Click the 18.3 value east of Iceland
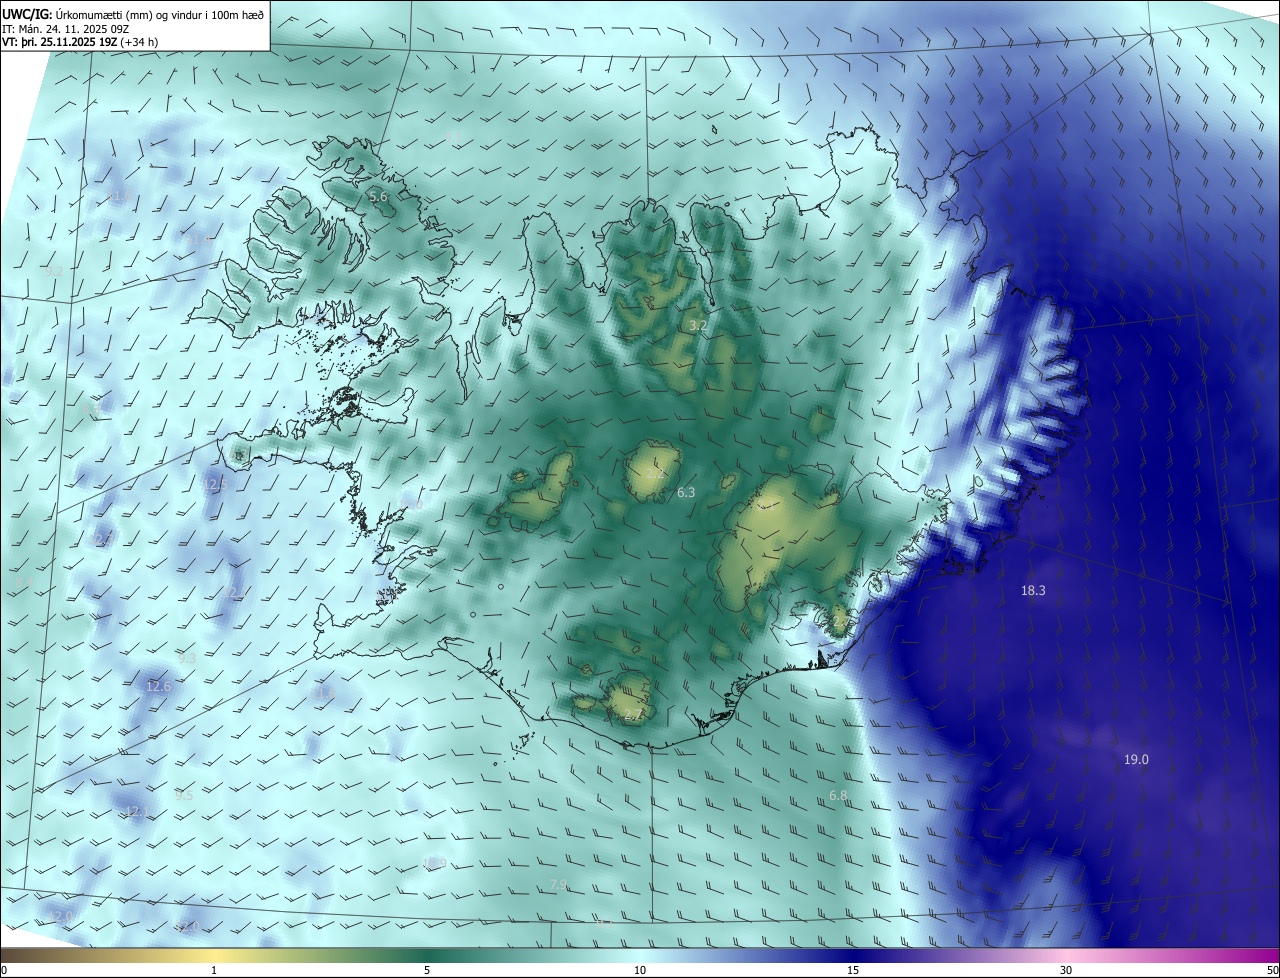Image resolution: width=1280 pixels, height=978 pixels. (1033, 591)
